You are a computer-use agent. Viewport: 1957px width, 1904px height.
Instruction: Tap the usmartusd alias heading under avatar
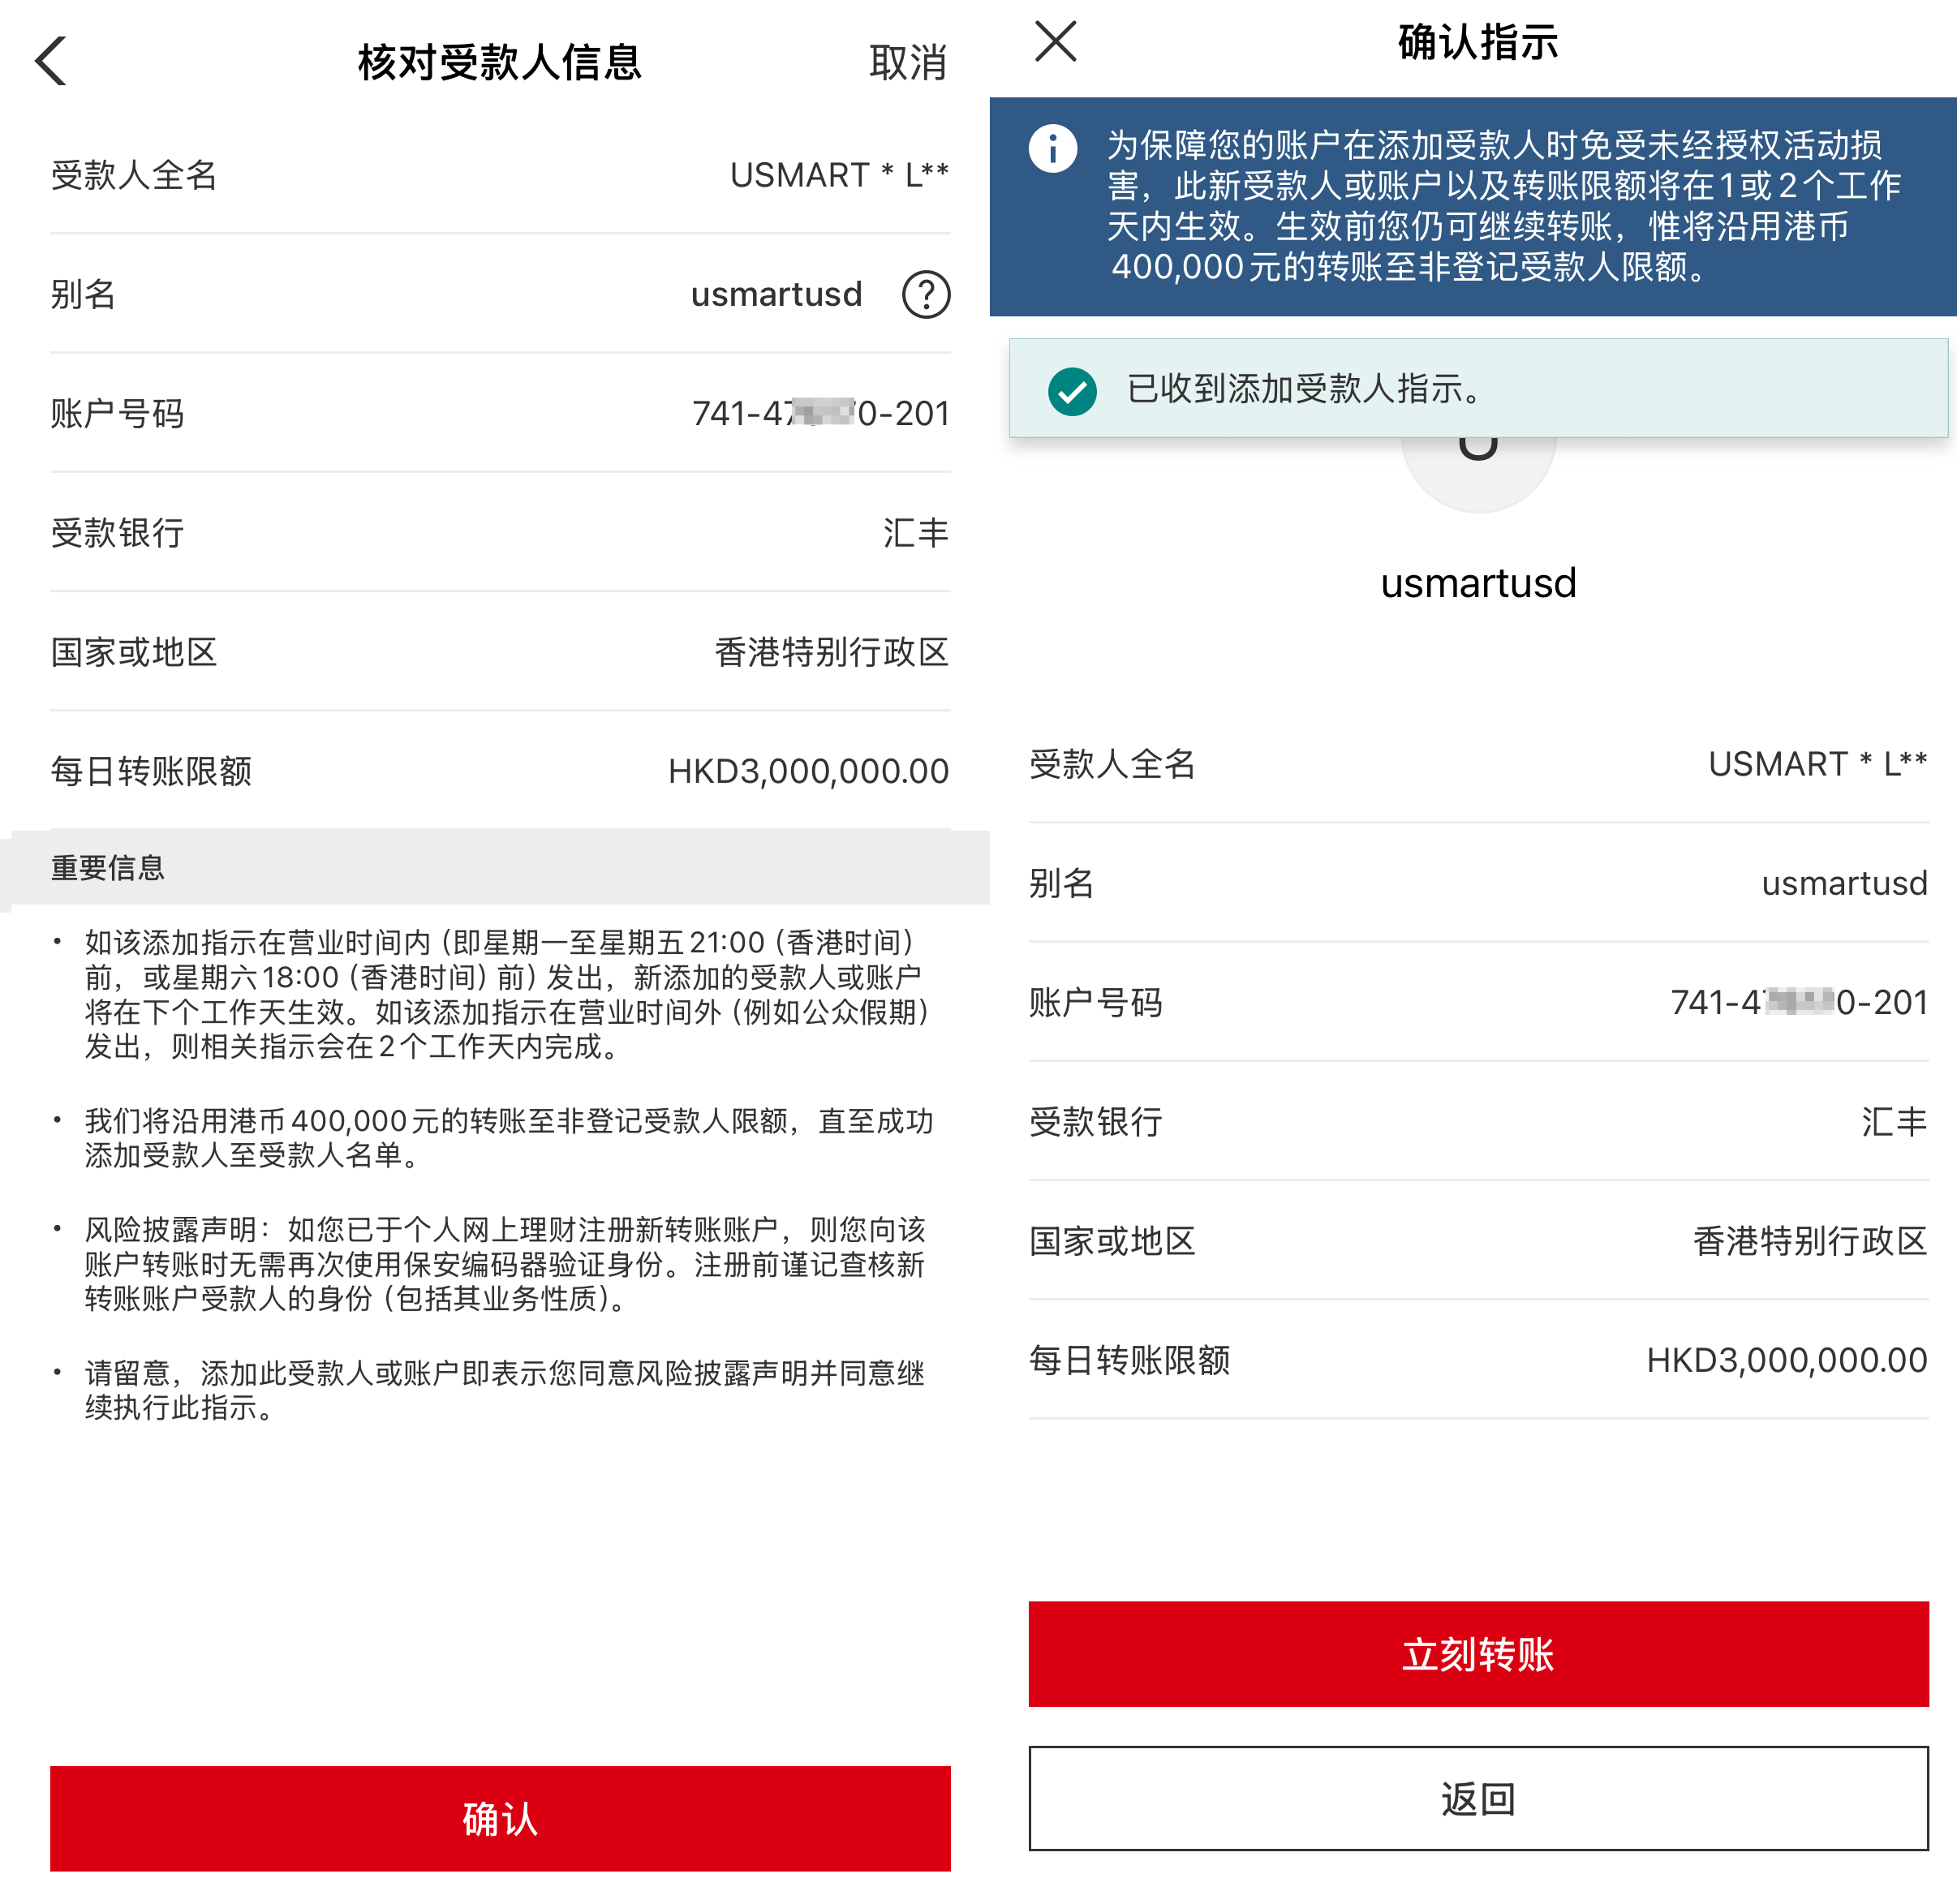point(1478,584)
